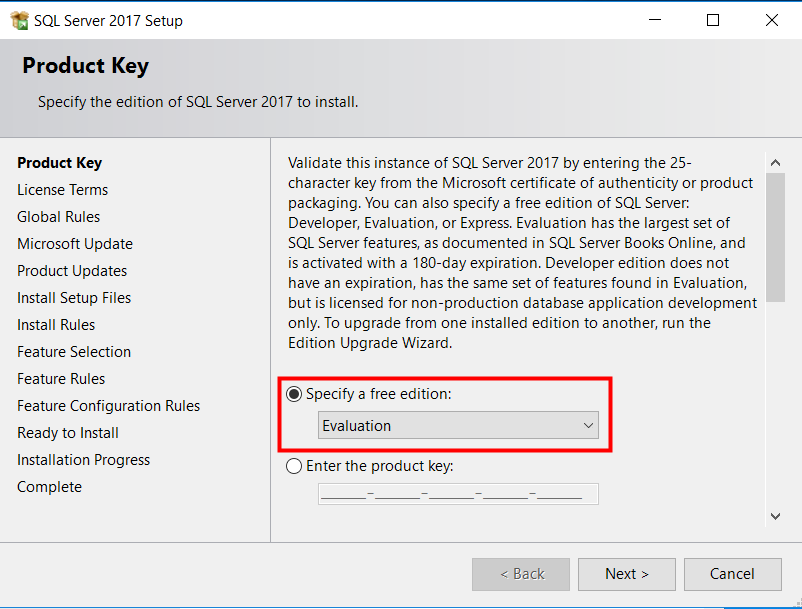This screenshot has width=802, height=609.
Task: Select the 'Specify a free edition' radio button
Action: 294,394
